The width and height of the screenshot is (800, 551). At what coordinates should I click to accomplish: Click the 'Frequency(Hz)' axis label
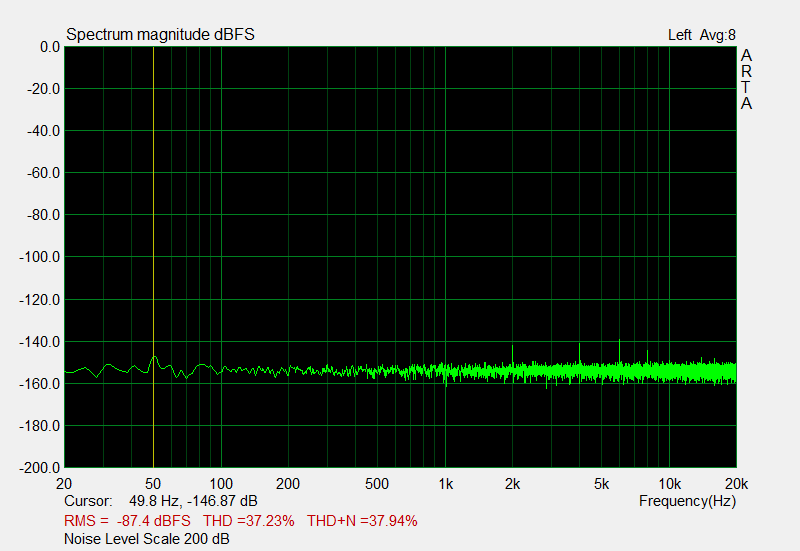click(x=687, y=501)
